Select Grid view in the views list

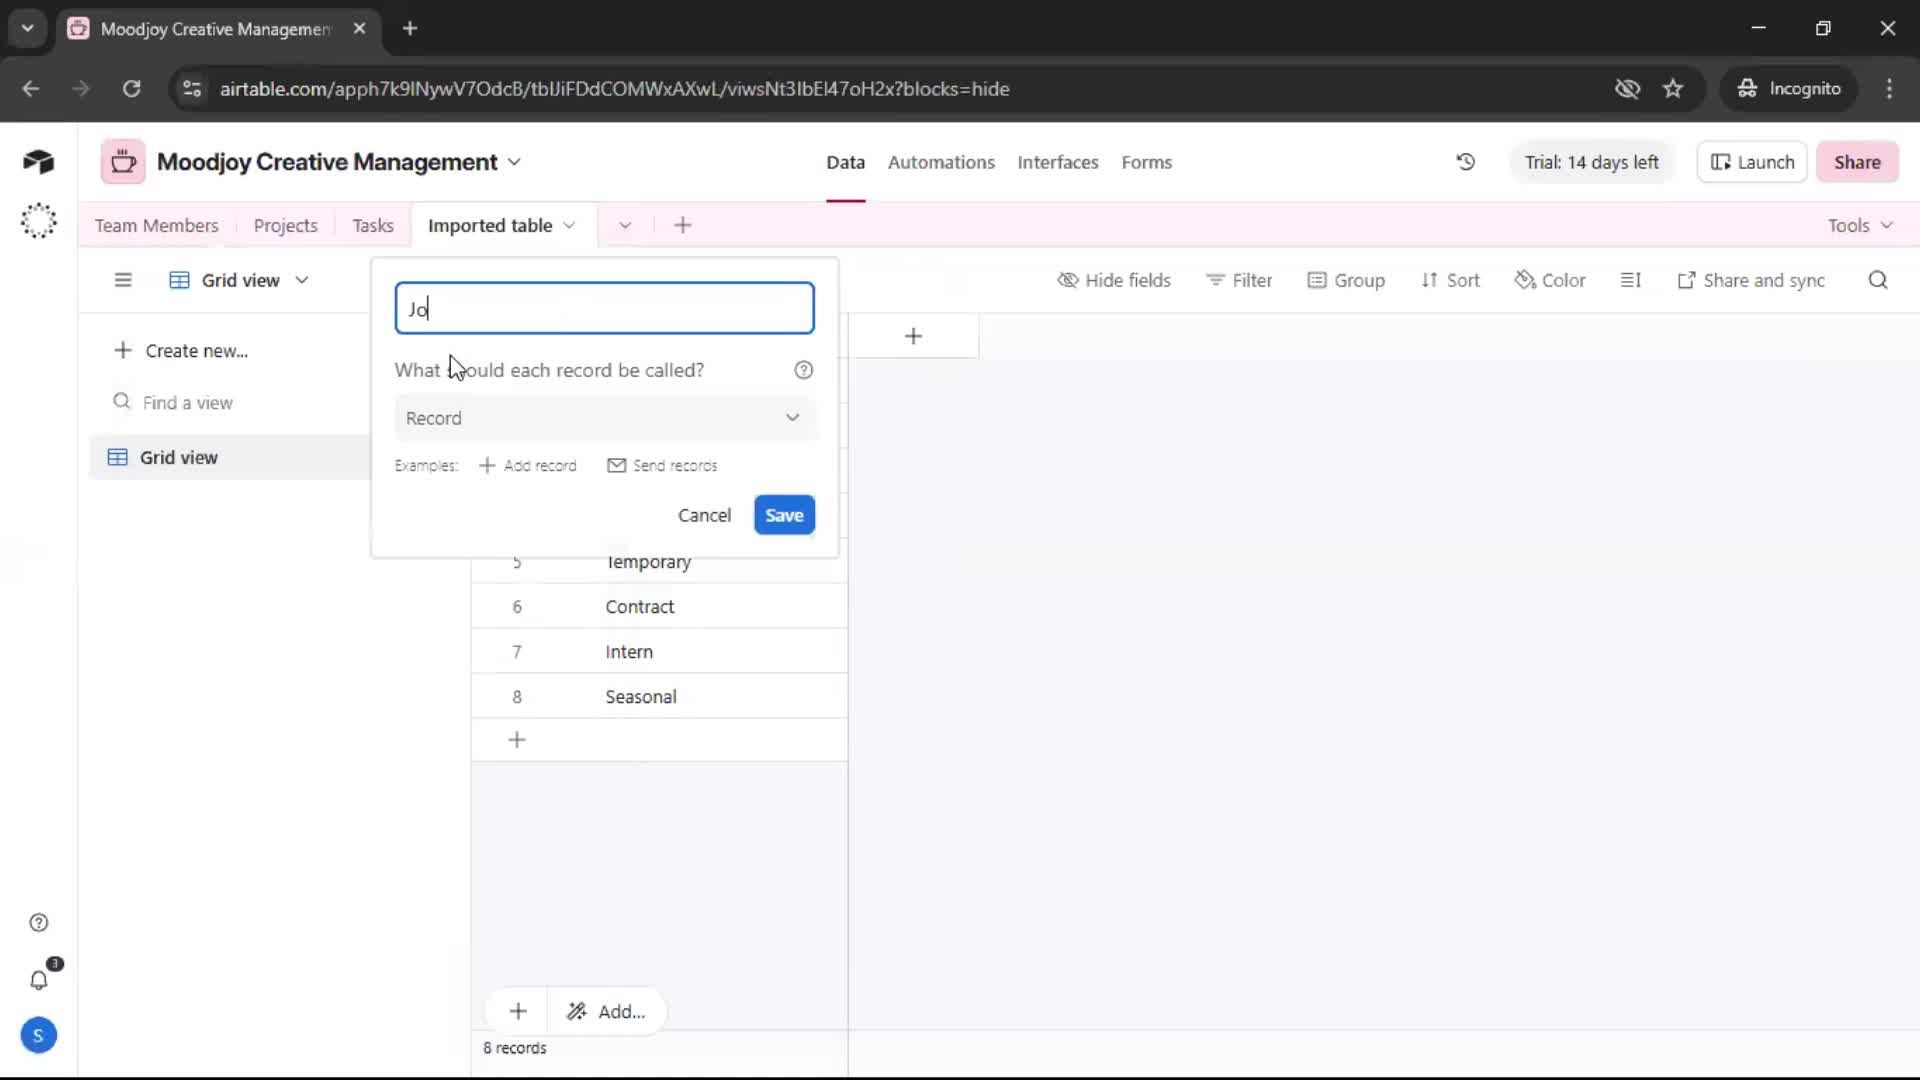(230, 457)
